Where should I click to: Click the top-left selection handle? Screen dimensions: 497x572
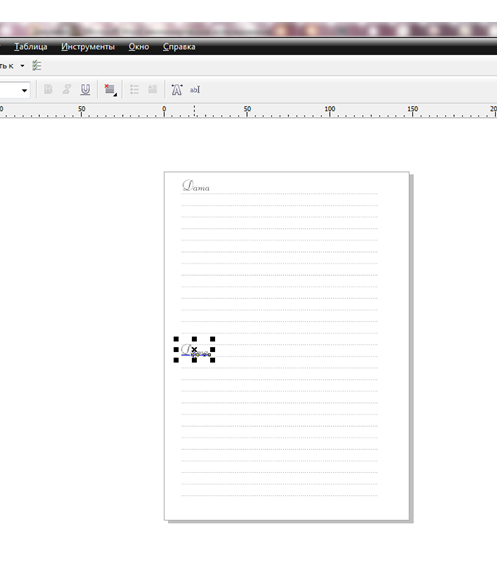pos(176,339)
